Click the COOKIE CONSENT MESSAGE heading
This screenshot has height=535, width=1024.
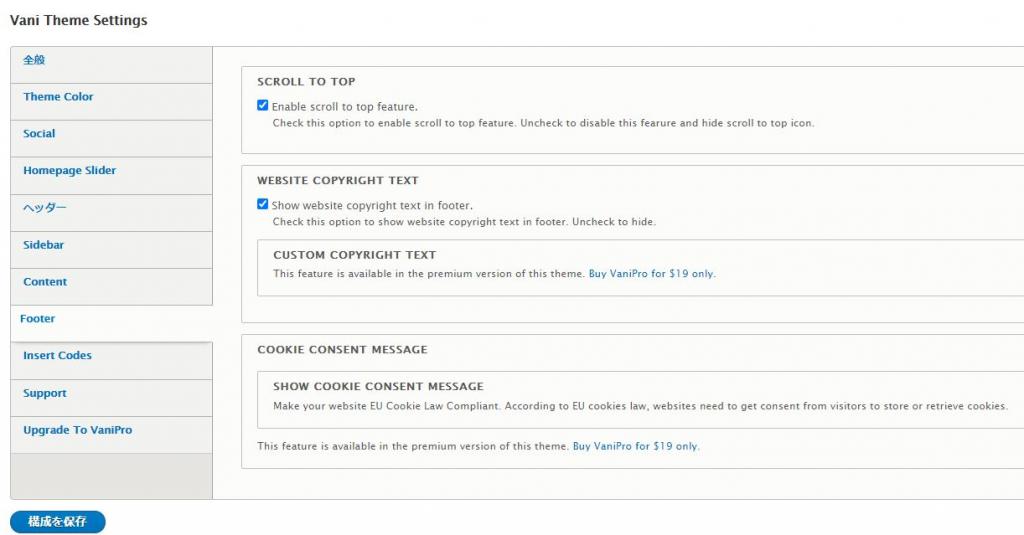click(x=342, y=349)
